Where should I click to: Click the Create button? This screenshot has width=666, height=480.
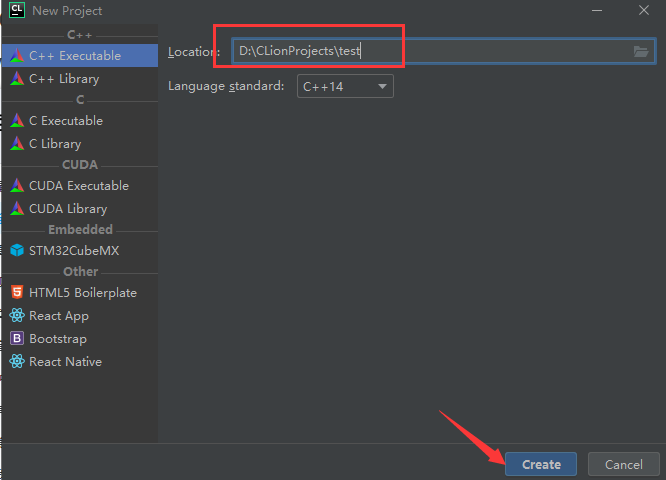[541, 464]
